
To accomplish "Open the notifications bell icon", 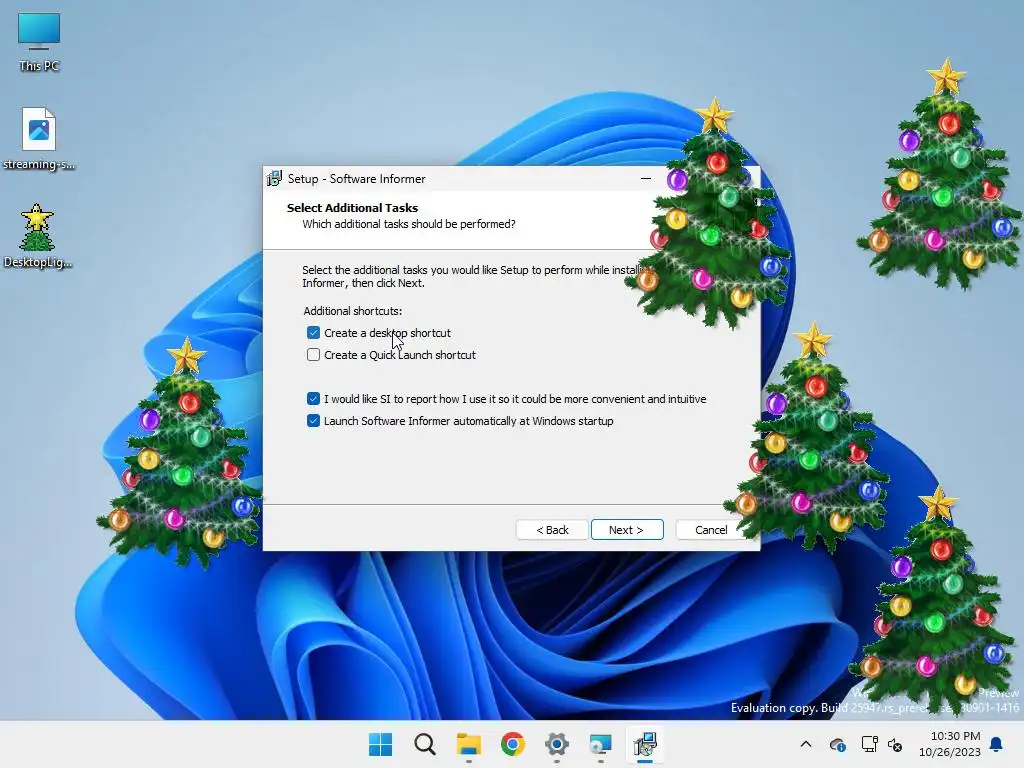I will (997, 744).
